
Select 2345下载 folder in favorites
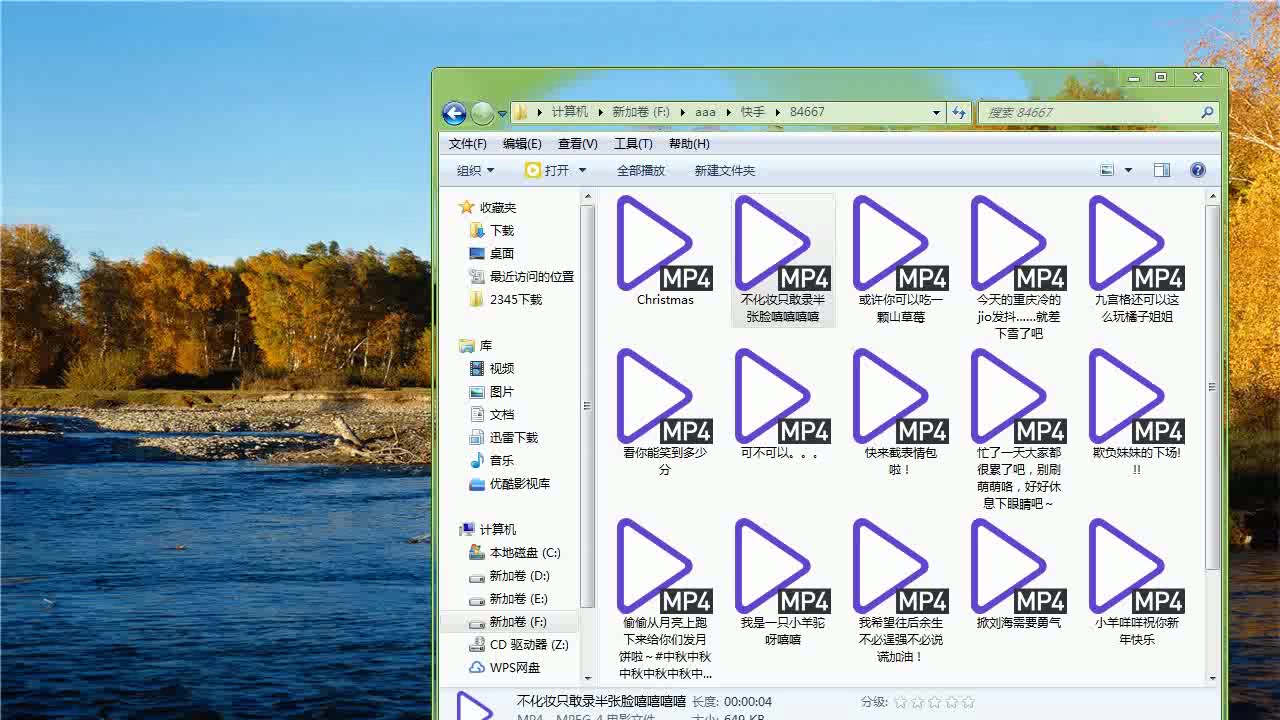(x=506, y=299)
